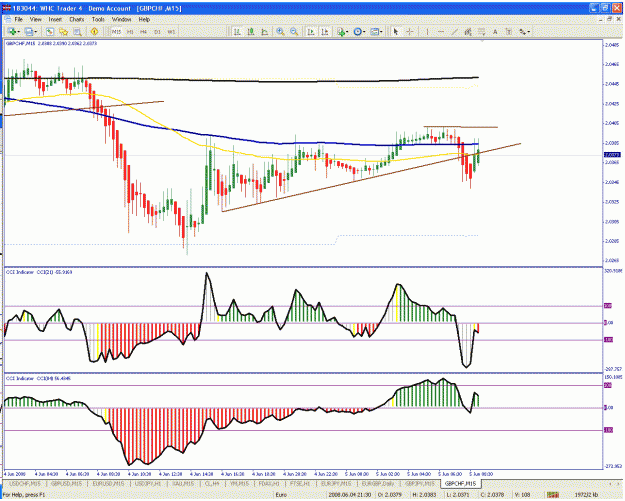Expand the Profiles dropdown arrow
The height and width of the screenshot is (501, 625).
click(36, 31)
